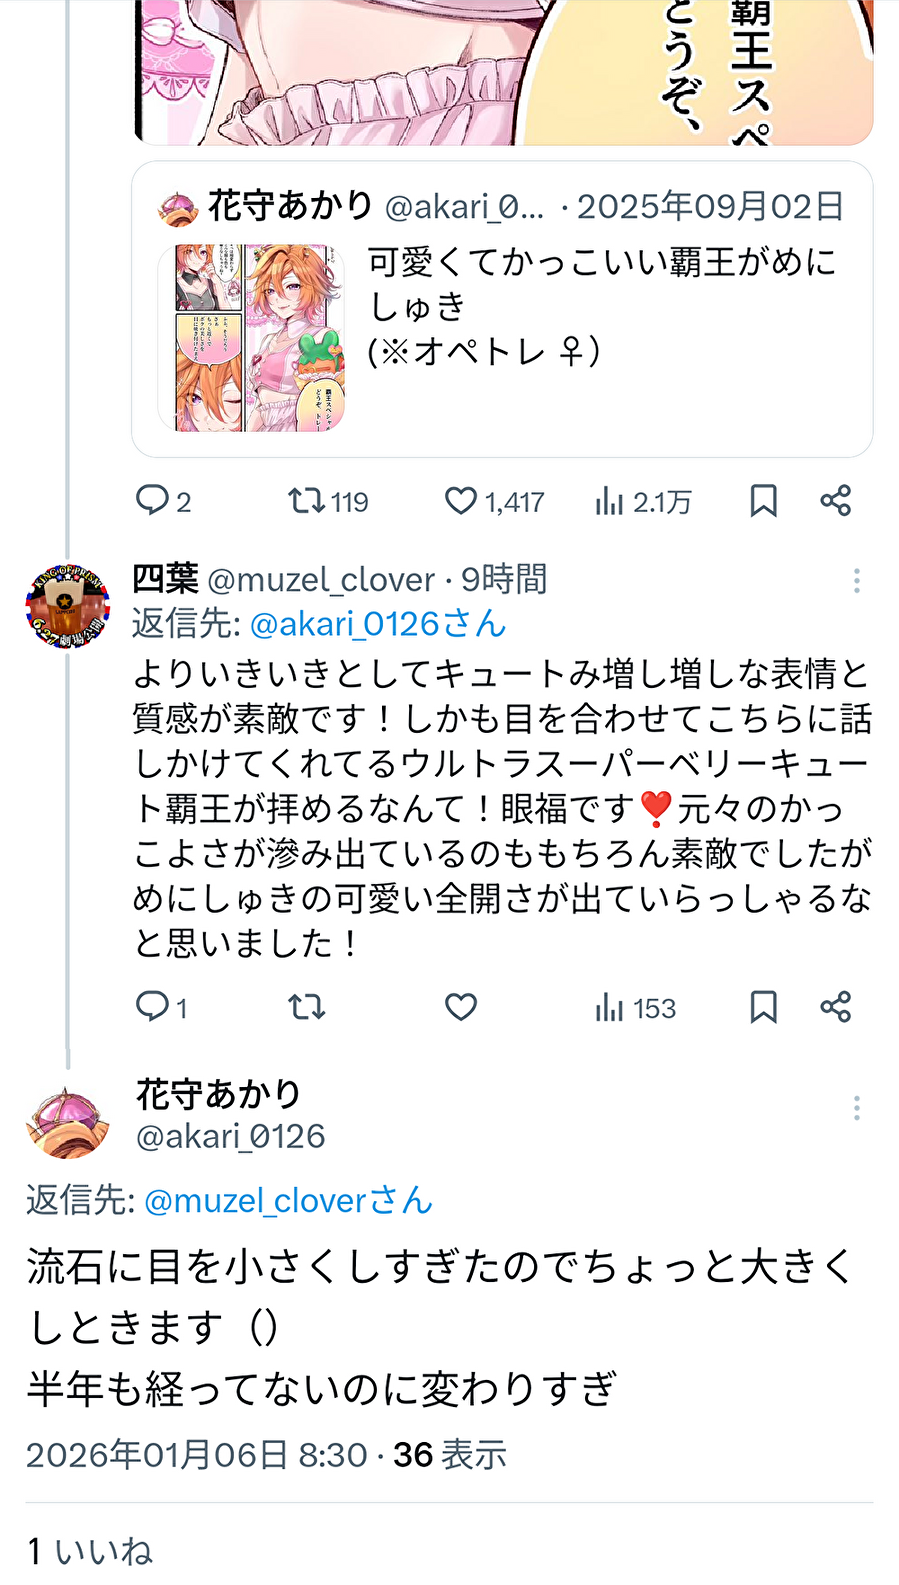Open more options for 四葉's reply
899x1585 pixels.
[856, 581]
